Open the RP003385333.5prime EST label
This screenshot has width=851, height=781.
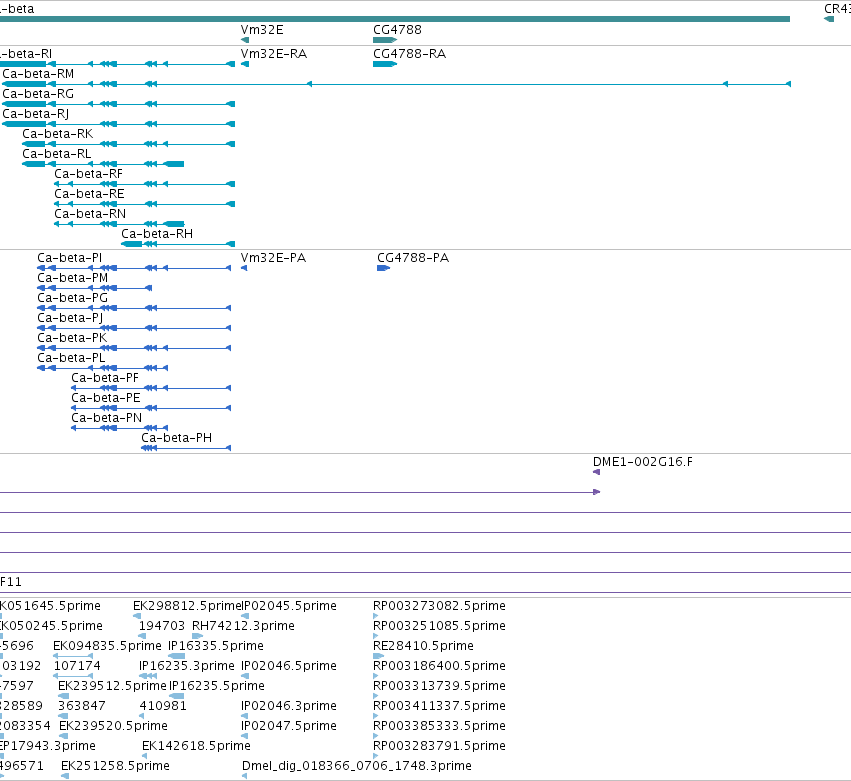(x=440, y=726)
